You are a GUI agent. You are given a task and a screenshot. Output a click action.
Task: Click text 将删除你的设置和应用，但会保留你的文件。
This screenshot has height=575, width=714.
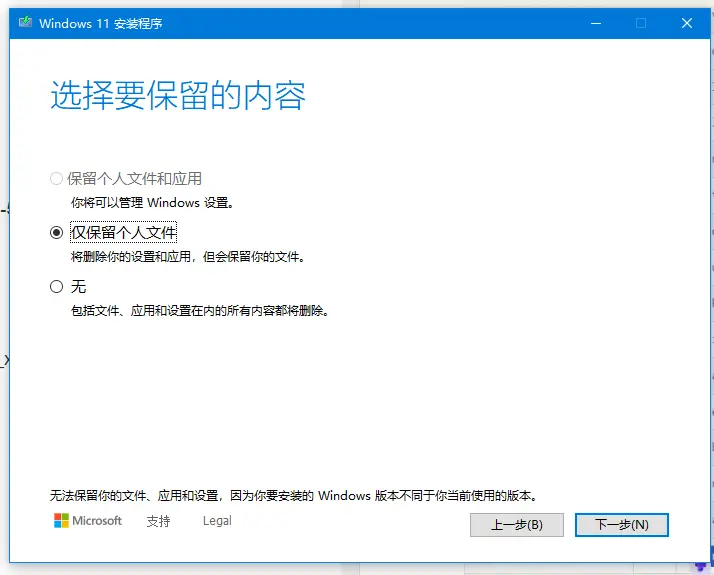point(188,257)
